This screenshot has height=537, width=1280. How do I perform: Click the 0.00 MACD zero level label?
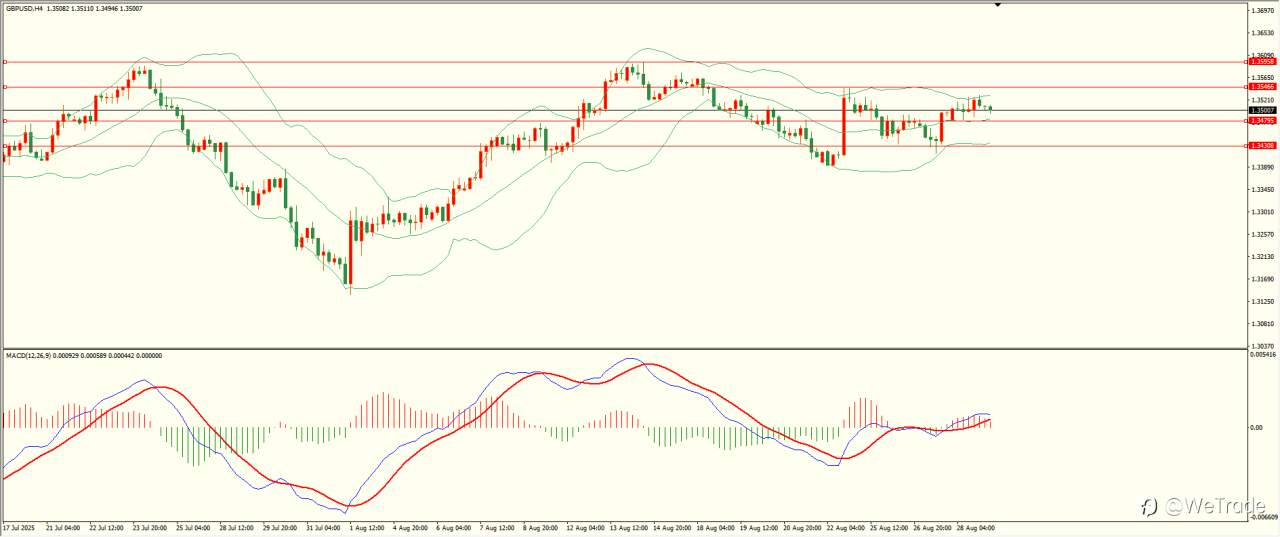[1257, 427]
